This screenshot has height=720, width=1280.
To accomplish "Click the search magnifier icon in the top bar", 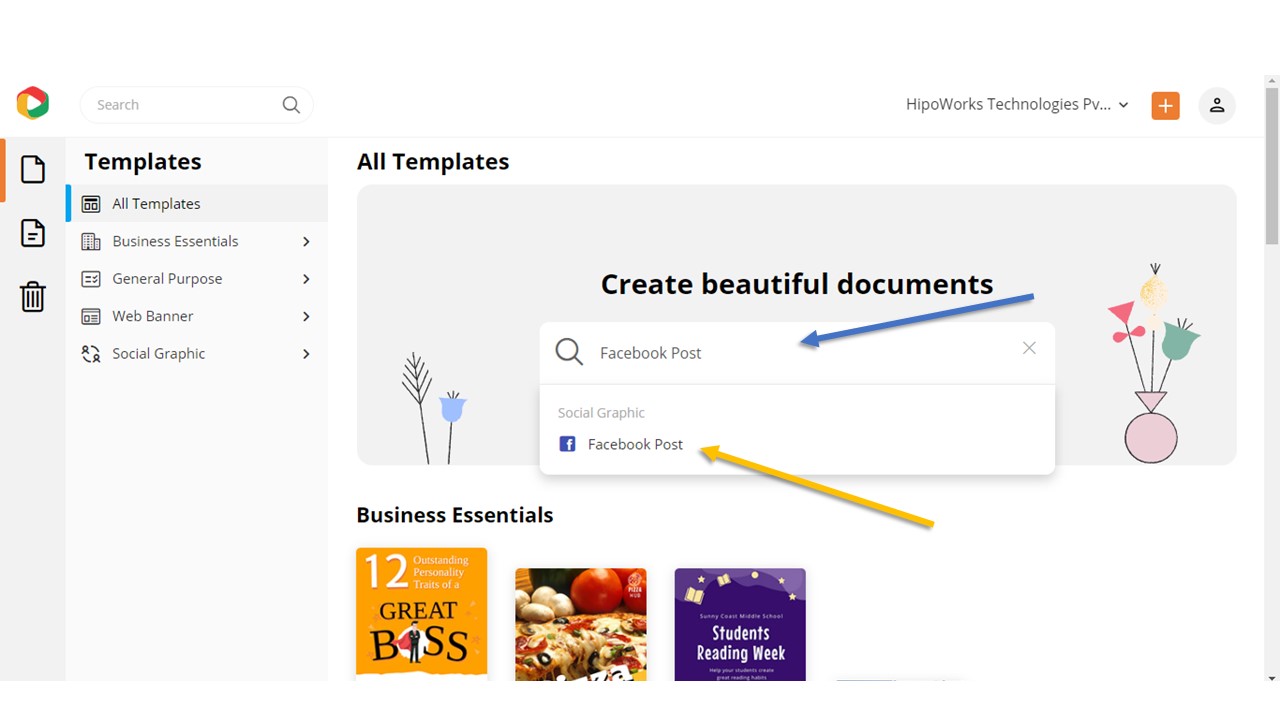I will click(290, 104).
